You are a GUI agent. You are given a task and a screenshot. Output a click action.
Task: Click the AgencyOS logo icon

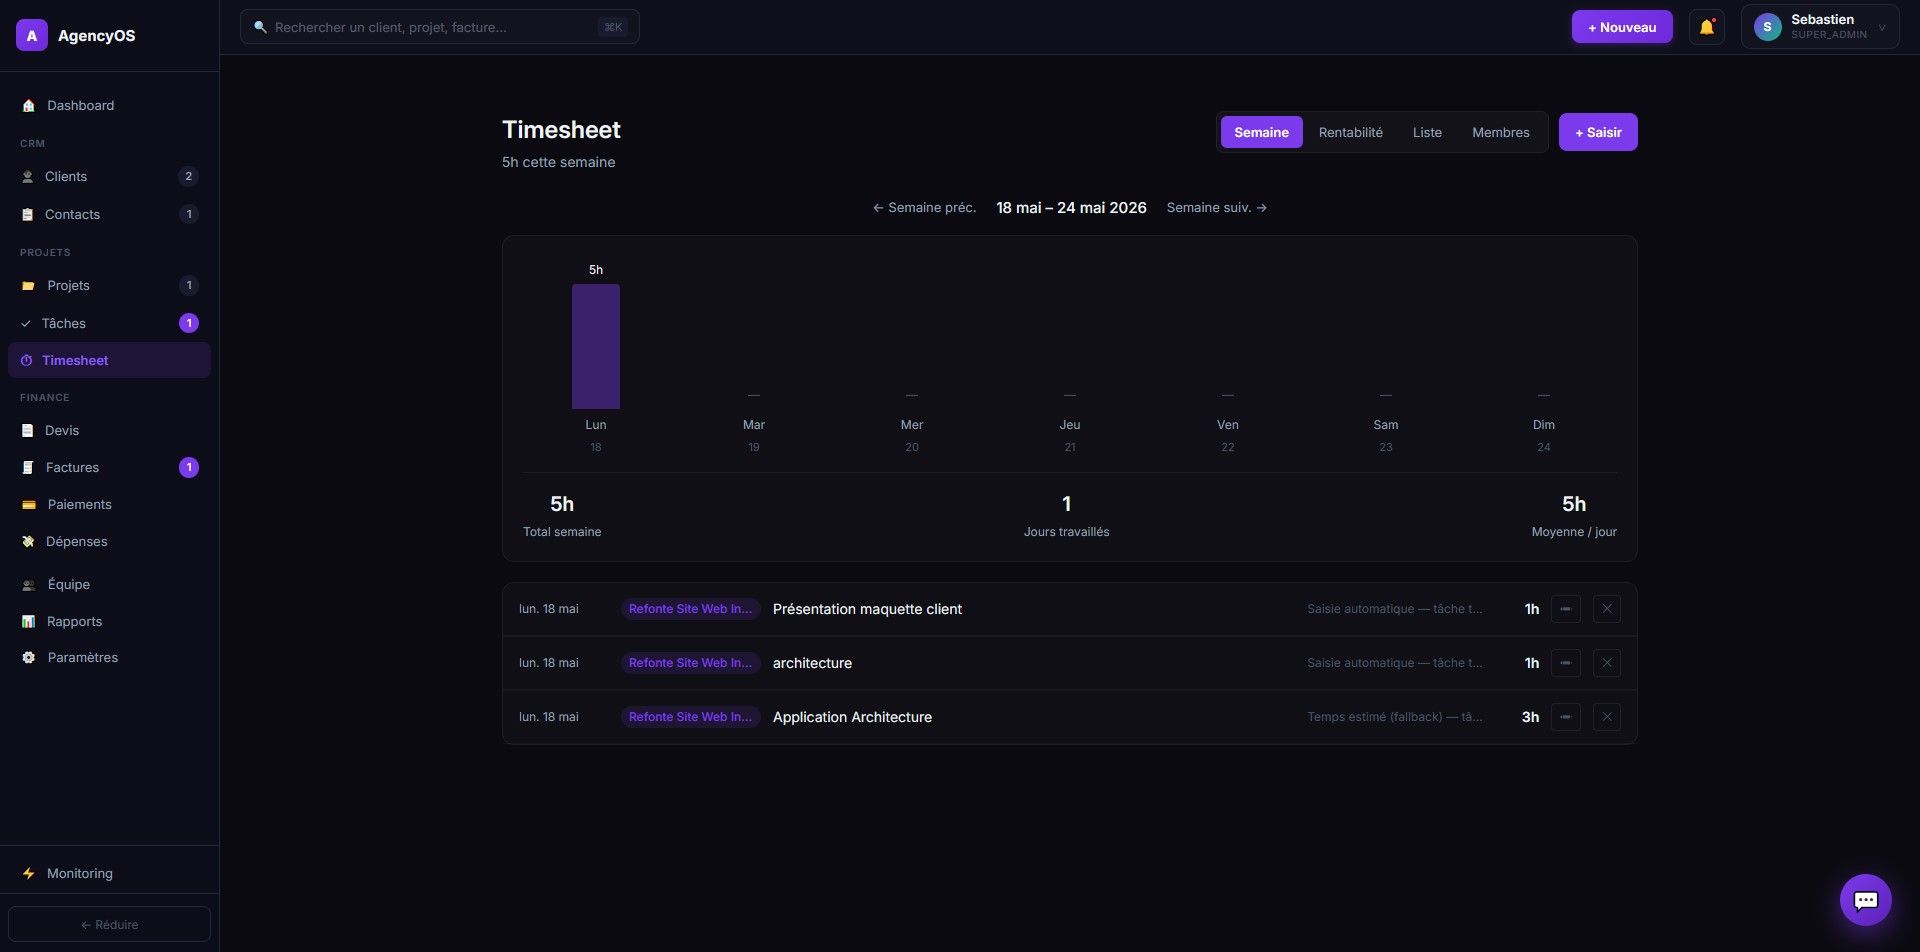tap(32, 35)
